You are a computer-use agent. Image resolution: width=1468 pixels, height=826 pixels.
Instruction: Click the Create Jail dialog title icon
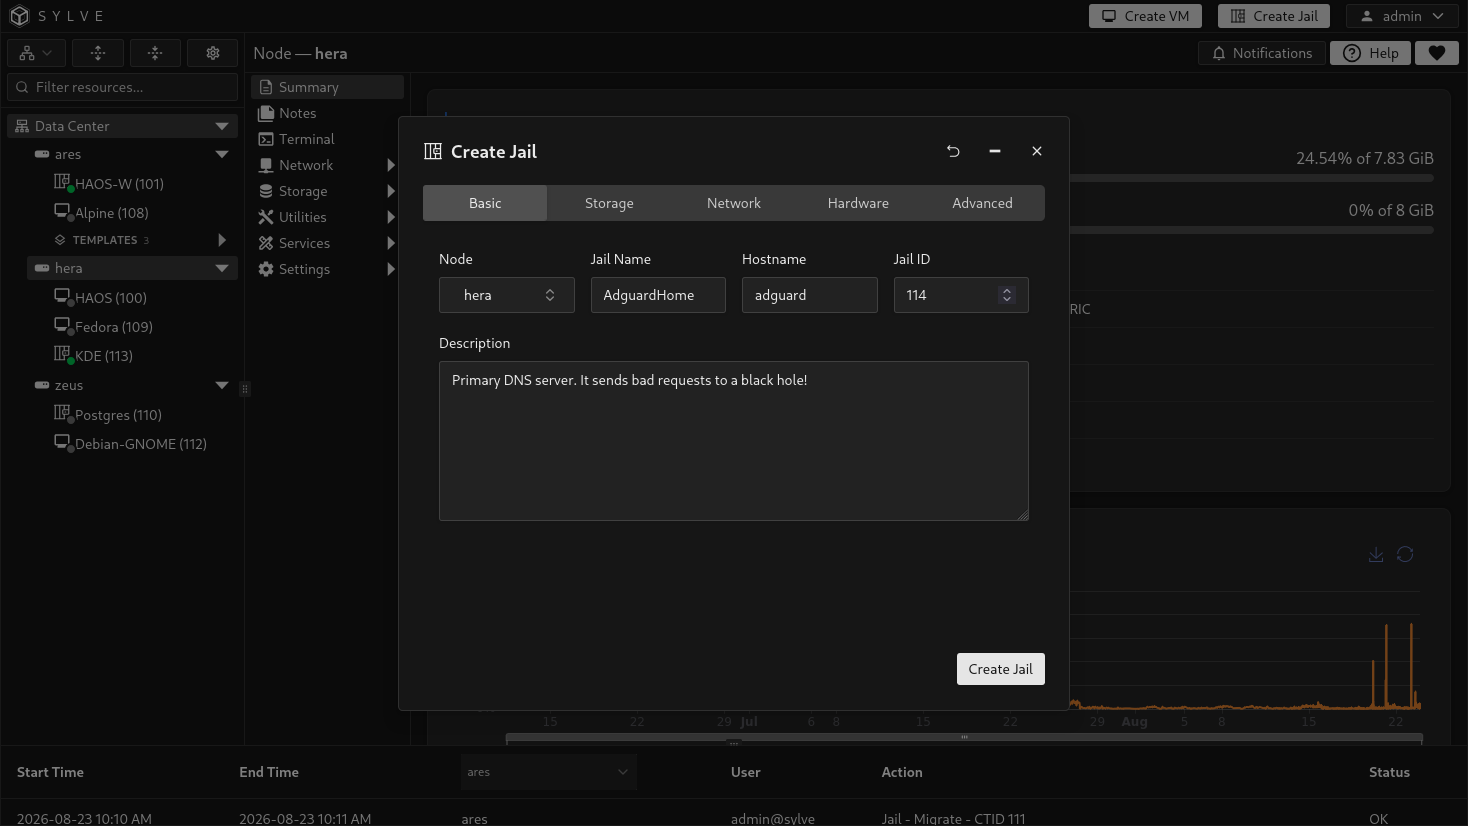pos(433,151)
